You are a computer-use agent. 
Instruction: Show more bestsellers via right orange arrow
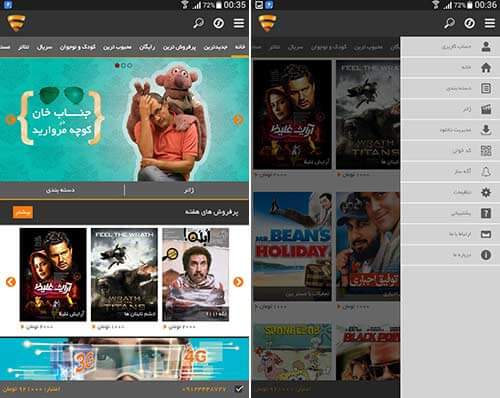click(238, 282)
